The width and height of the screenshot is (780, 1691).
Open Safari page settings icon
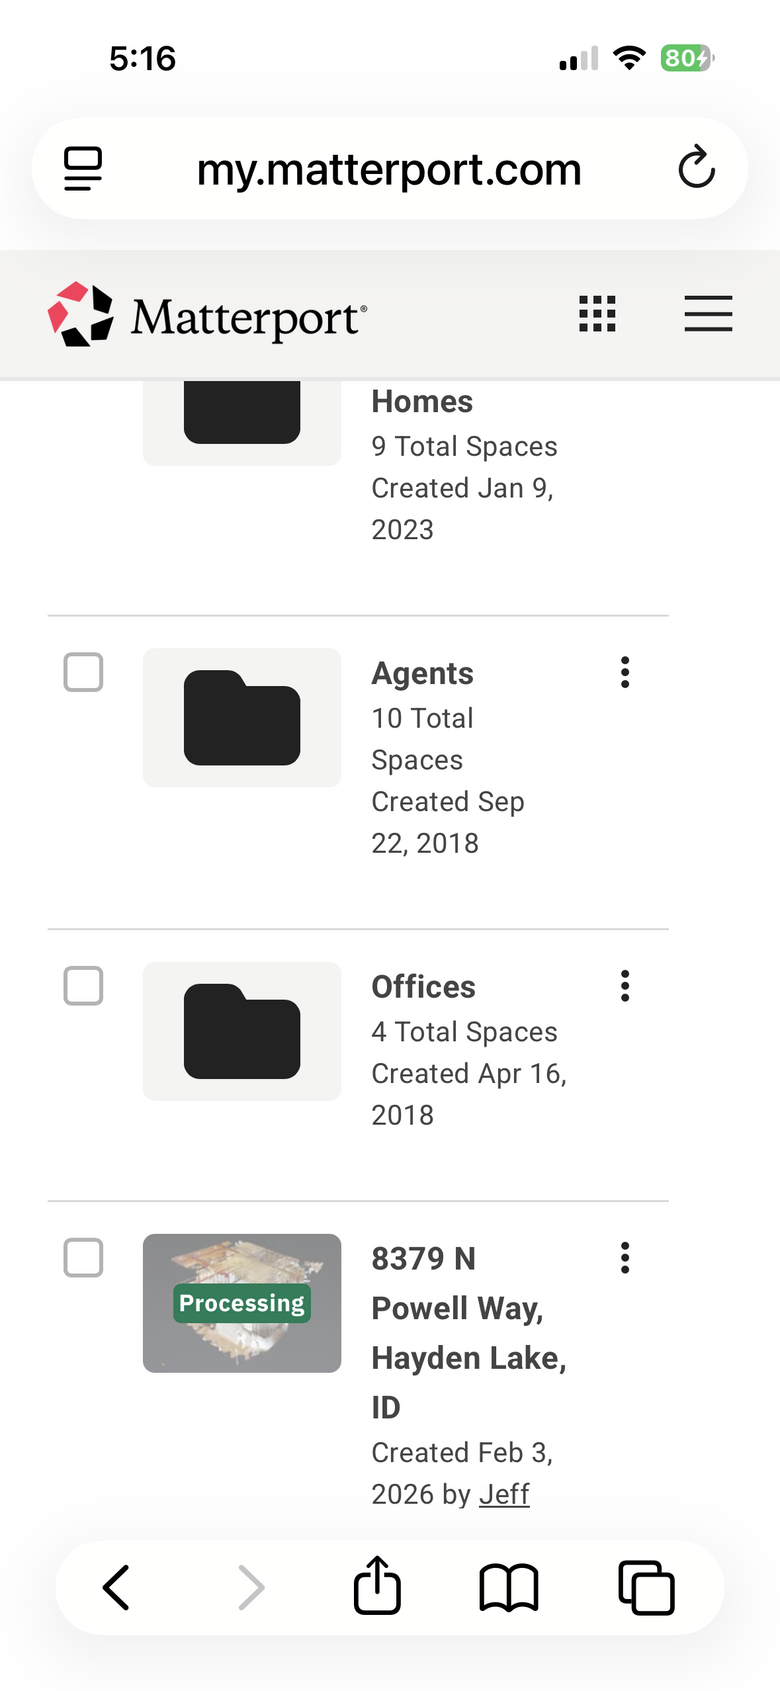click(x=83, y=168)
